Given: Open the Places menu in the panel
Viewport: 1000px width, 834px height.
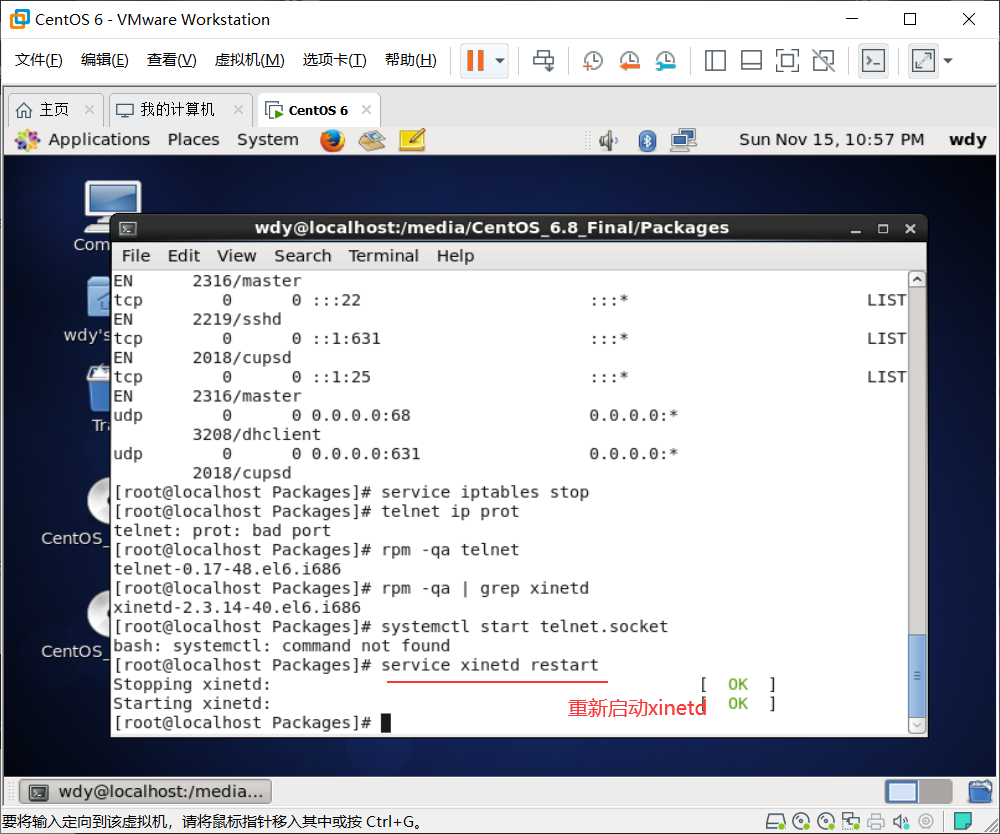Looking at the screenshot, I should click(x=193, y=140).
